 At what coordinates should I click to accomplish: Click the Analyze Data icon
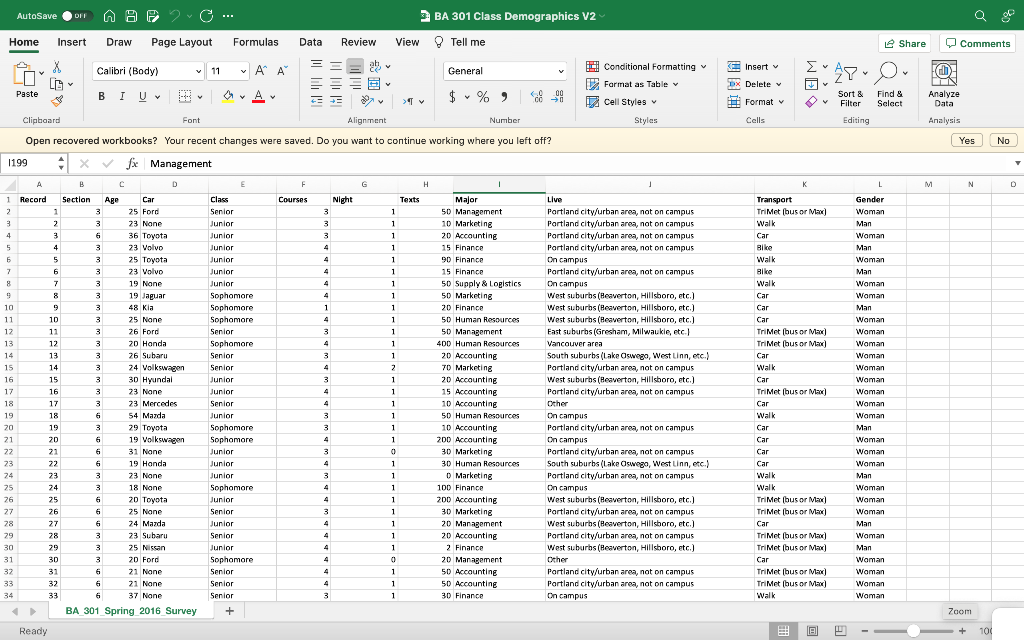click(x=943, y=74)
